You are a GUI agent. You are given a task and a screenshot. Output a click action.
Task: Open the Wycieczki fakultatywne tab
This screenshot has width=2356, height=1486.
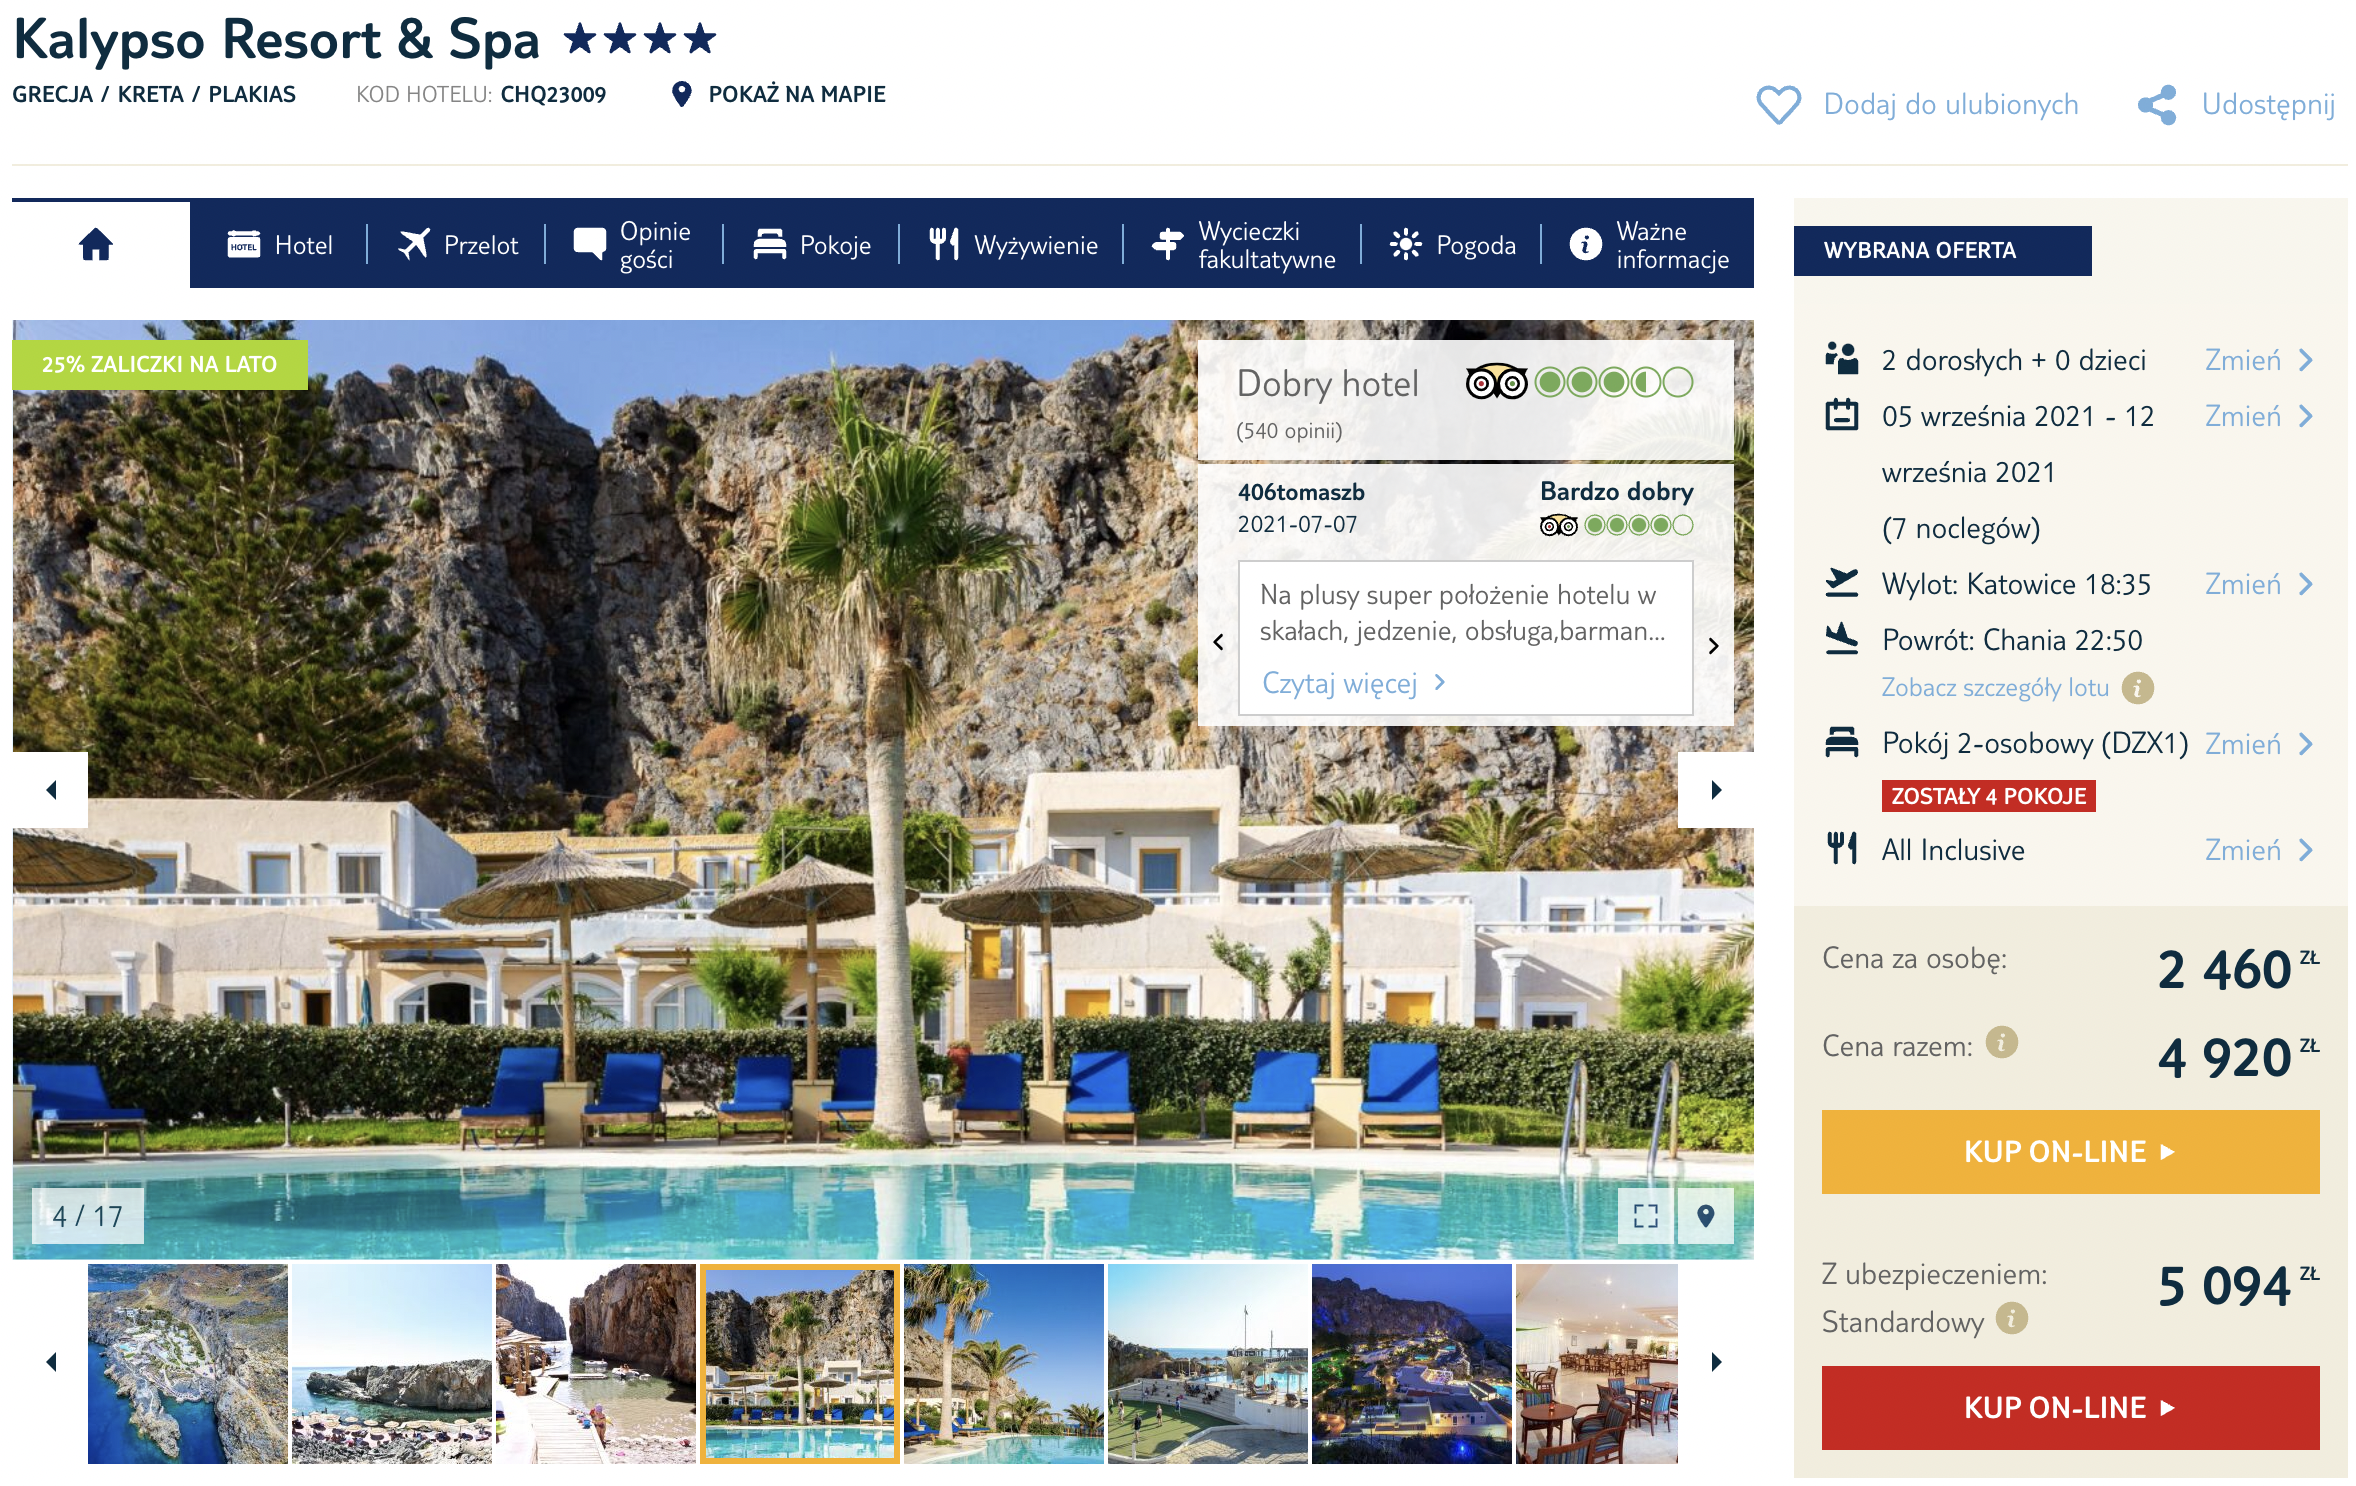[x=1243, y=245]
